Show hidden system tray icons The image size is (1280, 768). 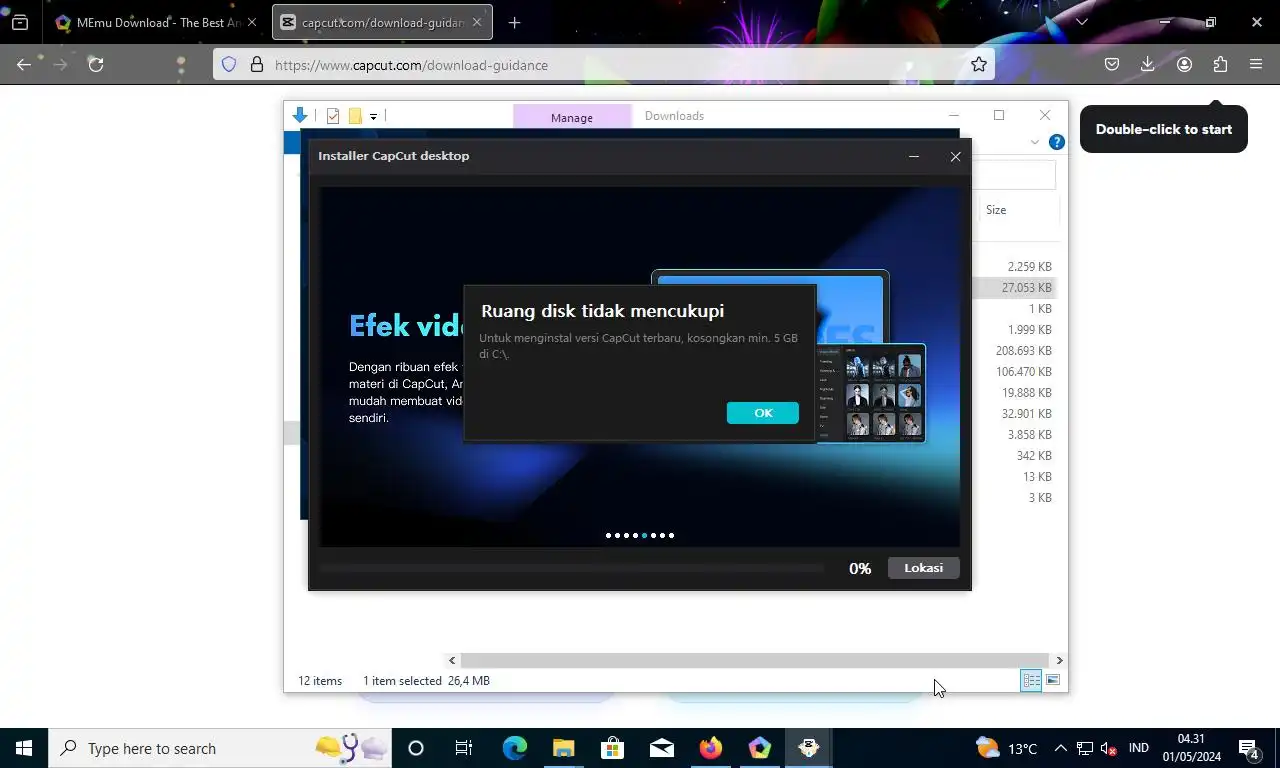(1060, 748)
